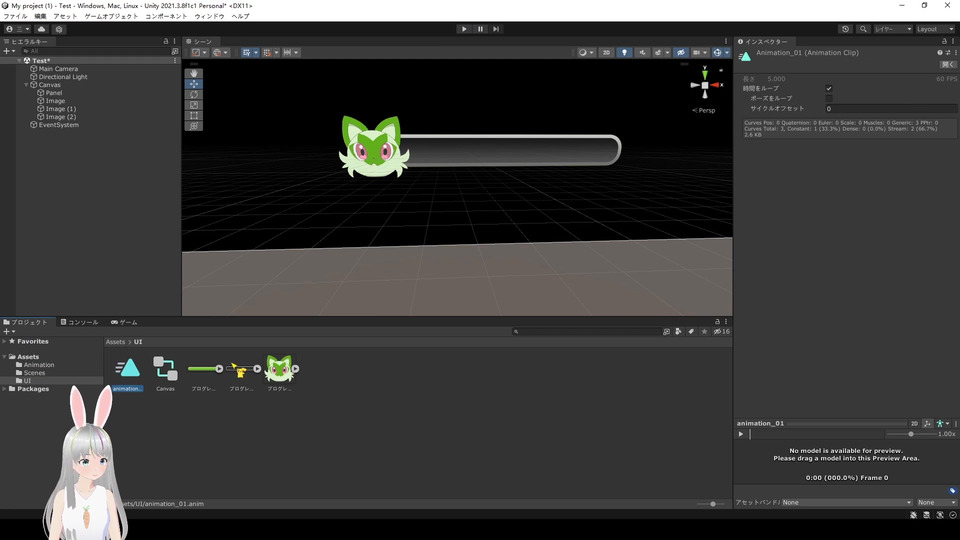This screenshot has width=960, height=540.
Task: Open the undo history icon
Action: (x=846, y=29)
